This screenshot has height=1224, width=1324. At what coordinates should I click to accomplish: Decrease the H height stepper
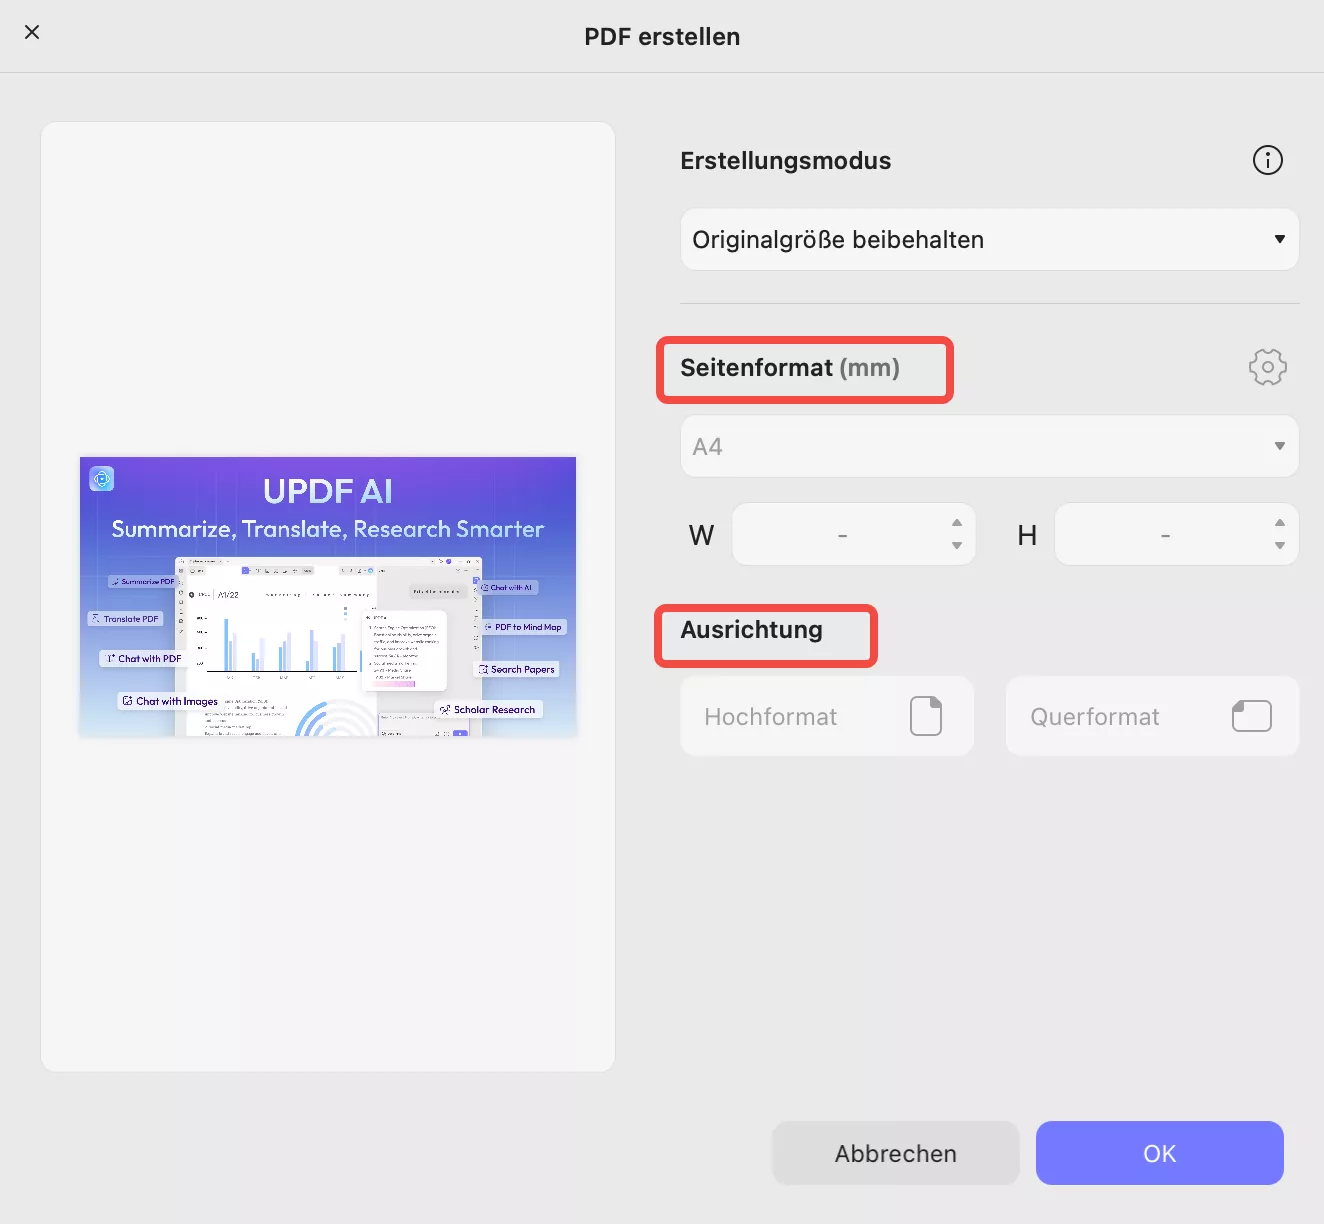coord(1280,546)
